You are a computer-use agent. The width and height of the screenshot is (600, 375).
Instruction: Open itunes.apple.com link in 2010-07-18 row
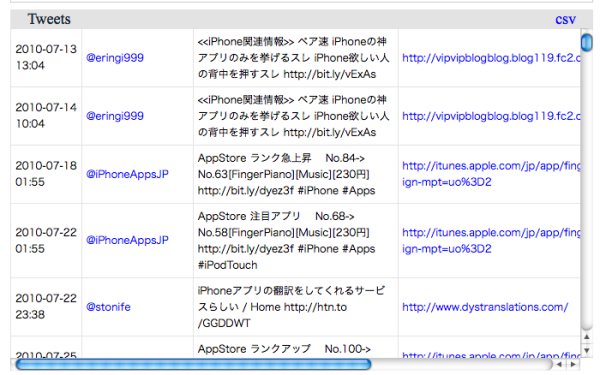click(x=491, y=174)
